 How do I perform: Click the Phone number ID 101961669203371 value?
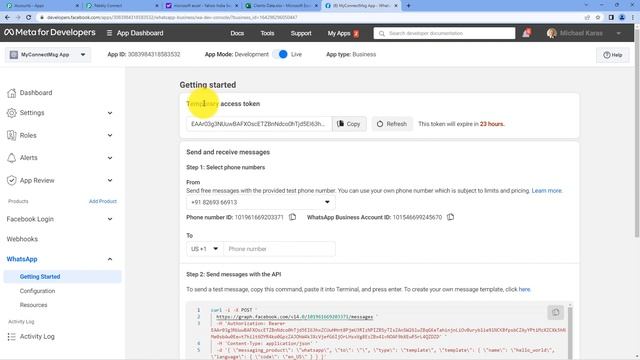(x=259, y=217)
